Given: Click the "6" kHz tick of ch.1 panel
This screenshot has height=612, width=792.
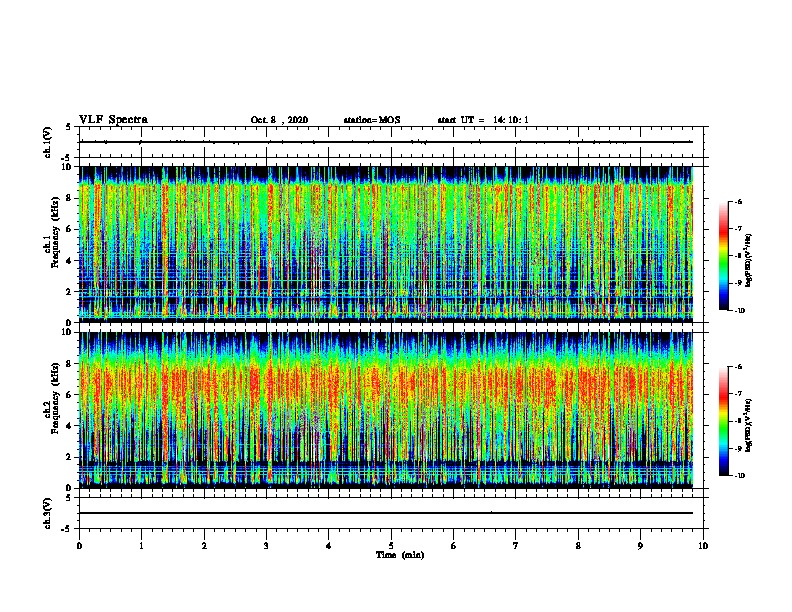Looking at the screenshot, I should coord(70,229).
